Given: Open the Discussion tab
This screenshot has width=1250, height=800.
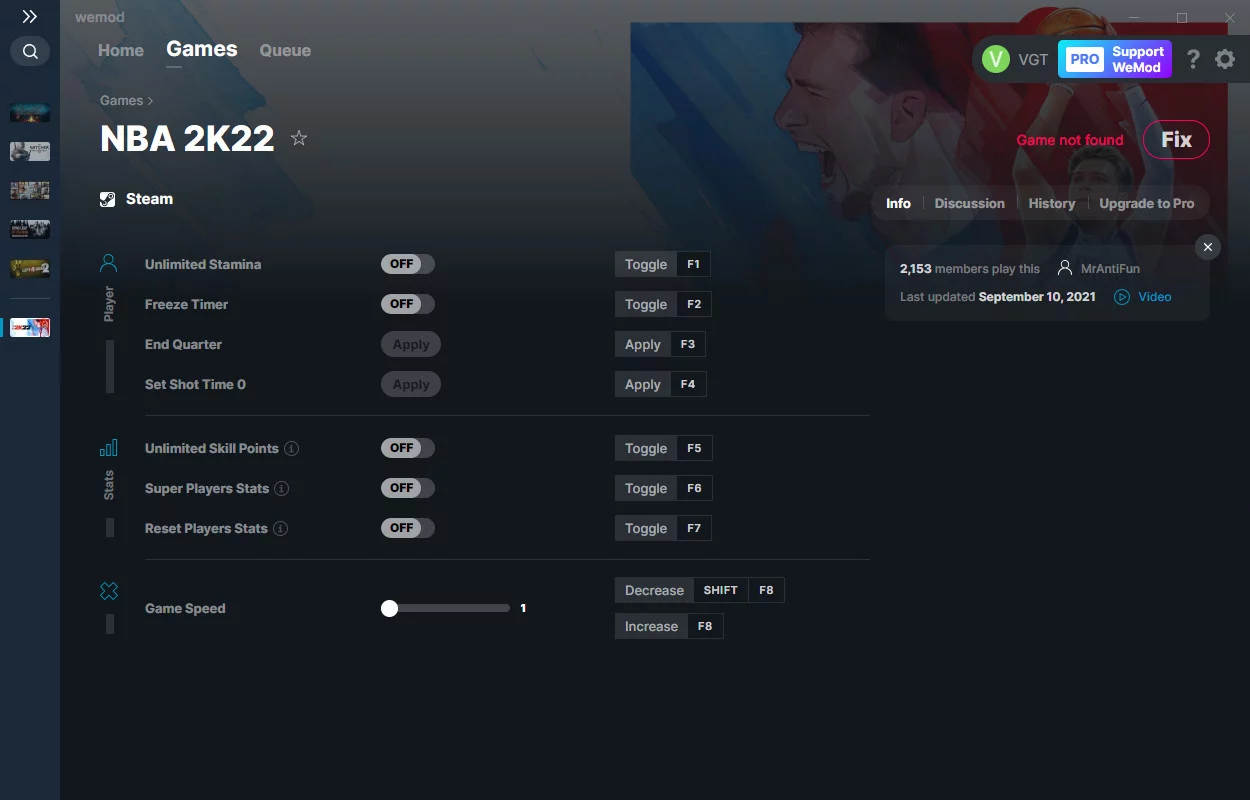Looking at the screenshot, I should pos(969,203).
